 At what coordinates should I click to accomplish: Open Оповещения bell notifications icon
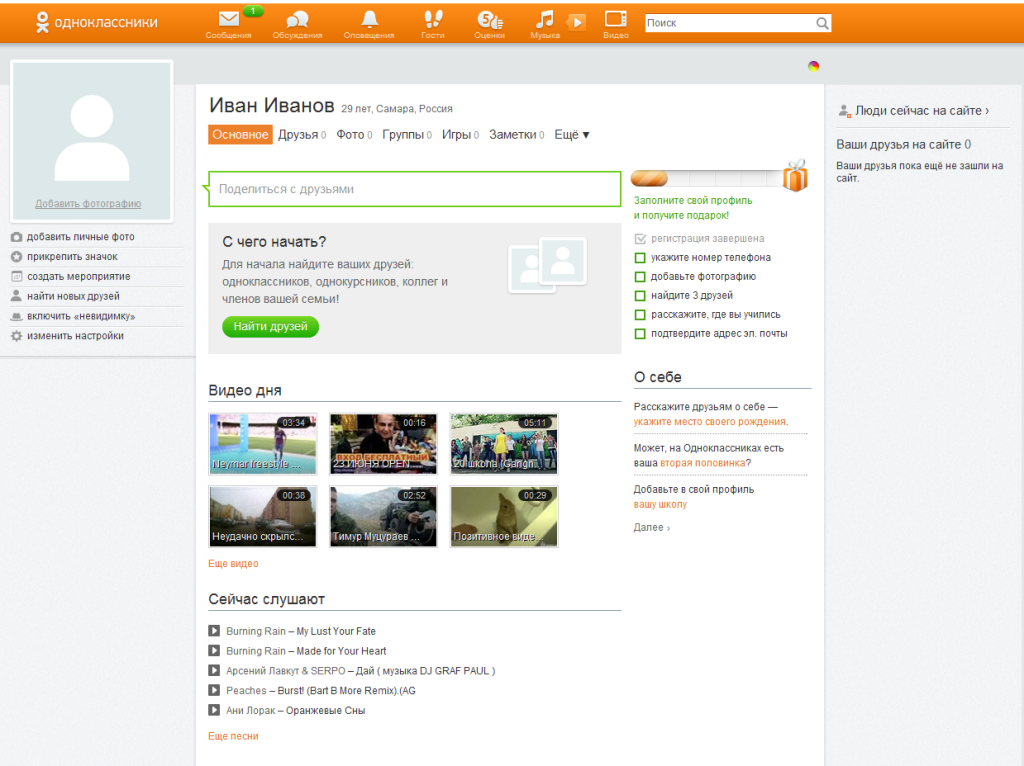(369, 19)
